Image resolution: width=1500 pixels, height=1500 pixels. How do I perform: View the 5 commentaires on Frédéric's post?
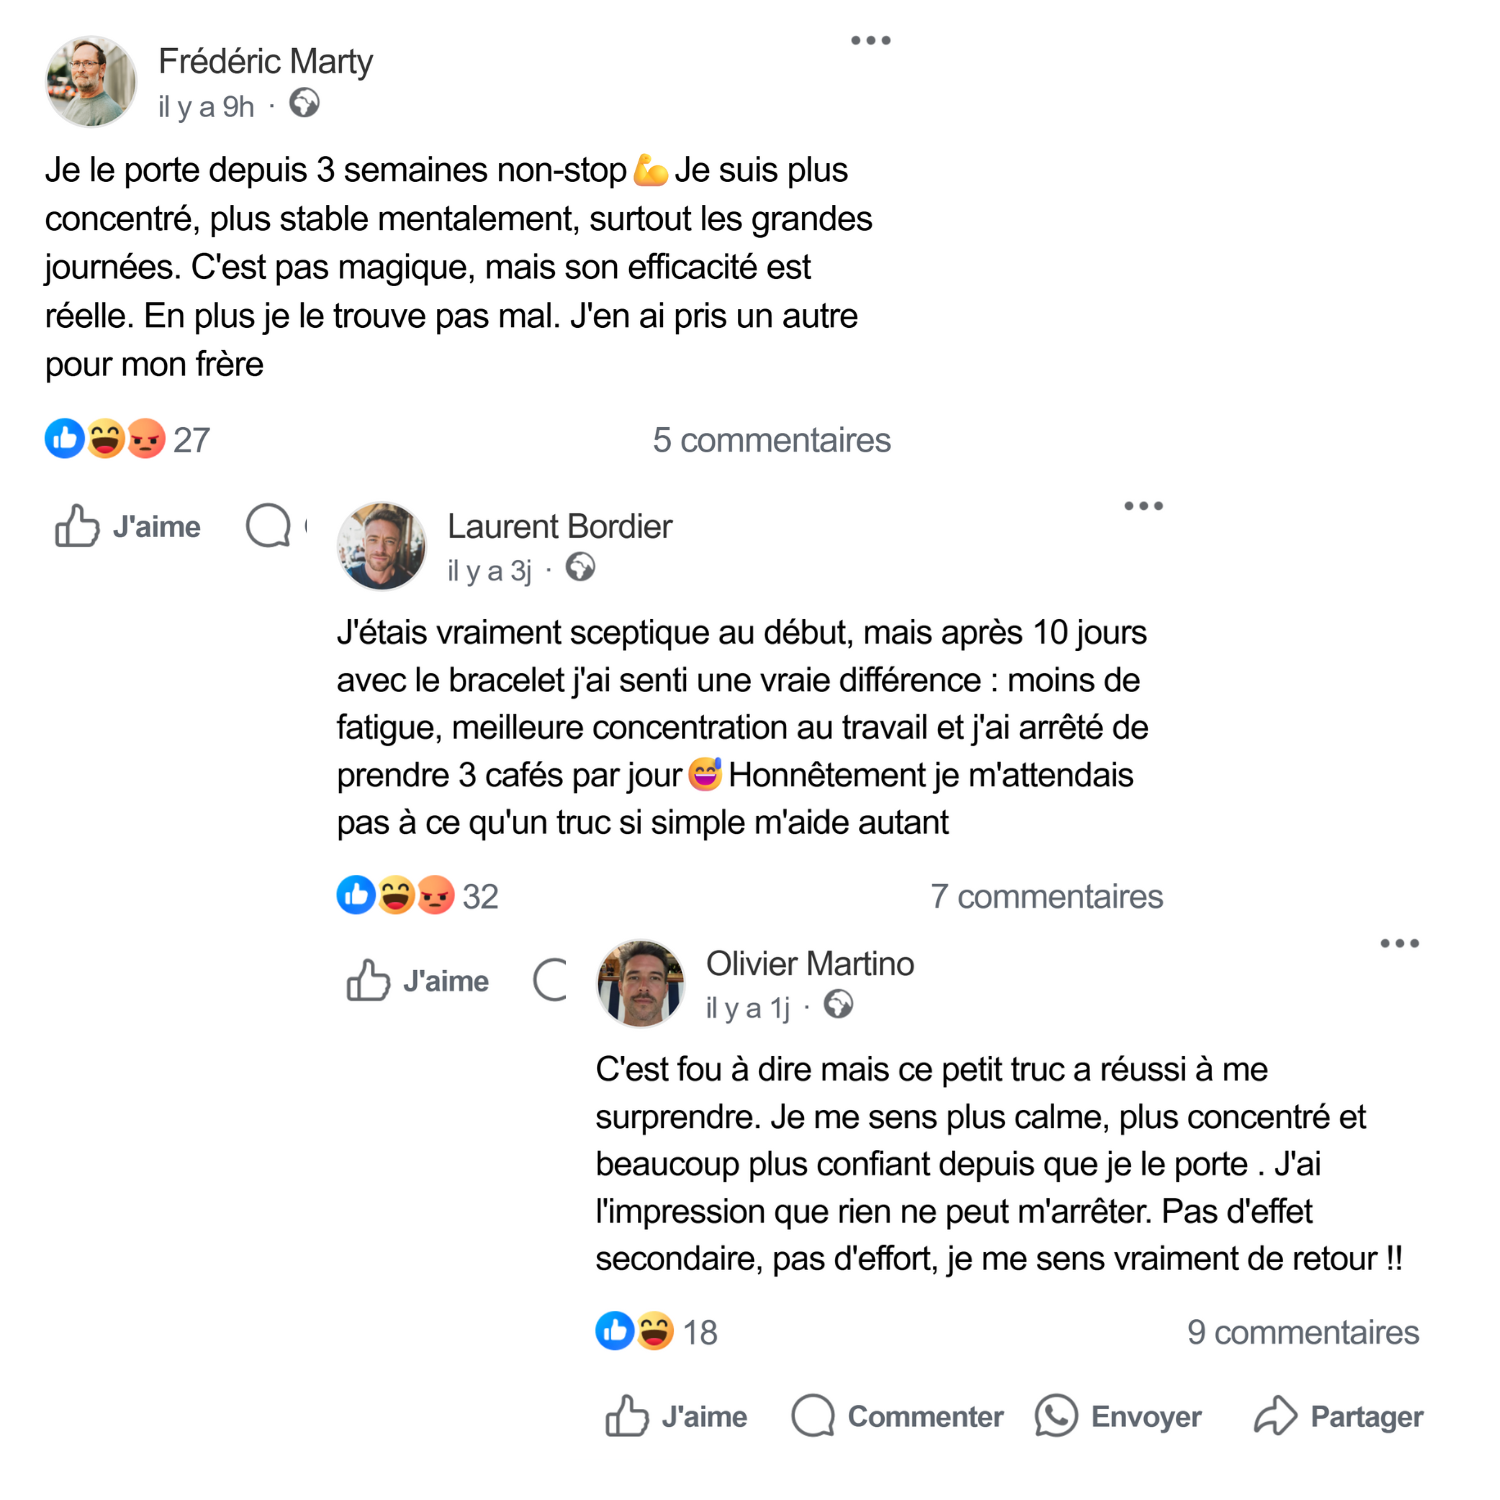771,440
